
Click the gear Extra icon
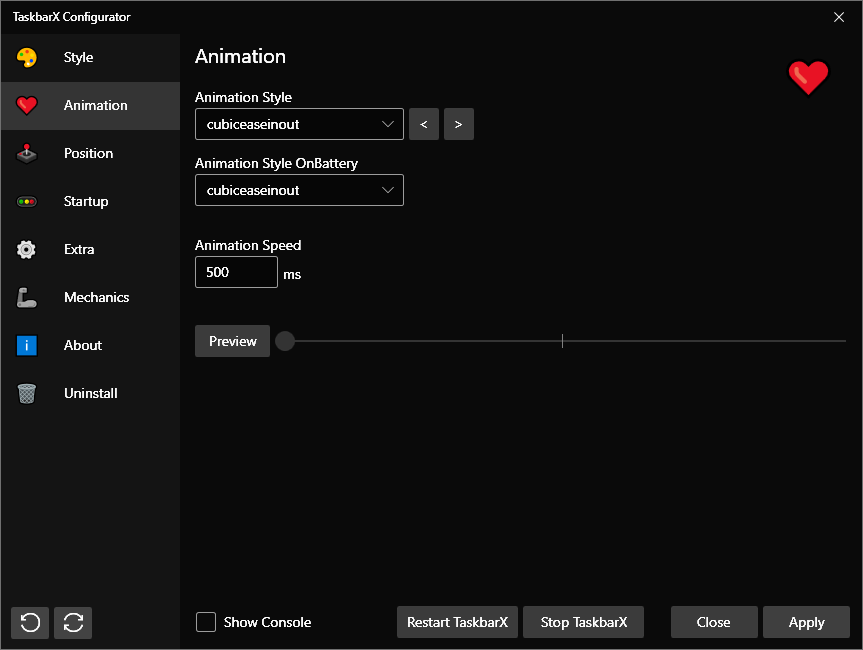coord(27,250)
